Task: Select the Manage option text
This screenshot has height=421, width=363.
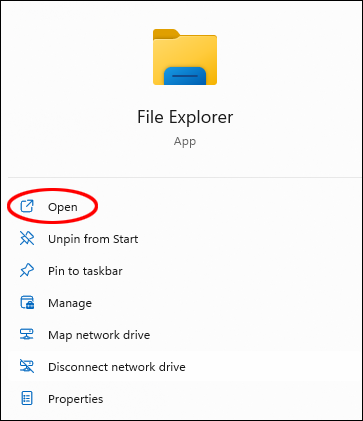Action: (x=70, y=303)
